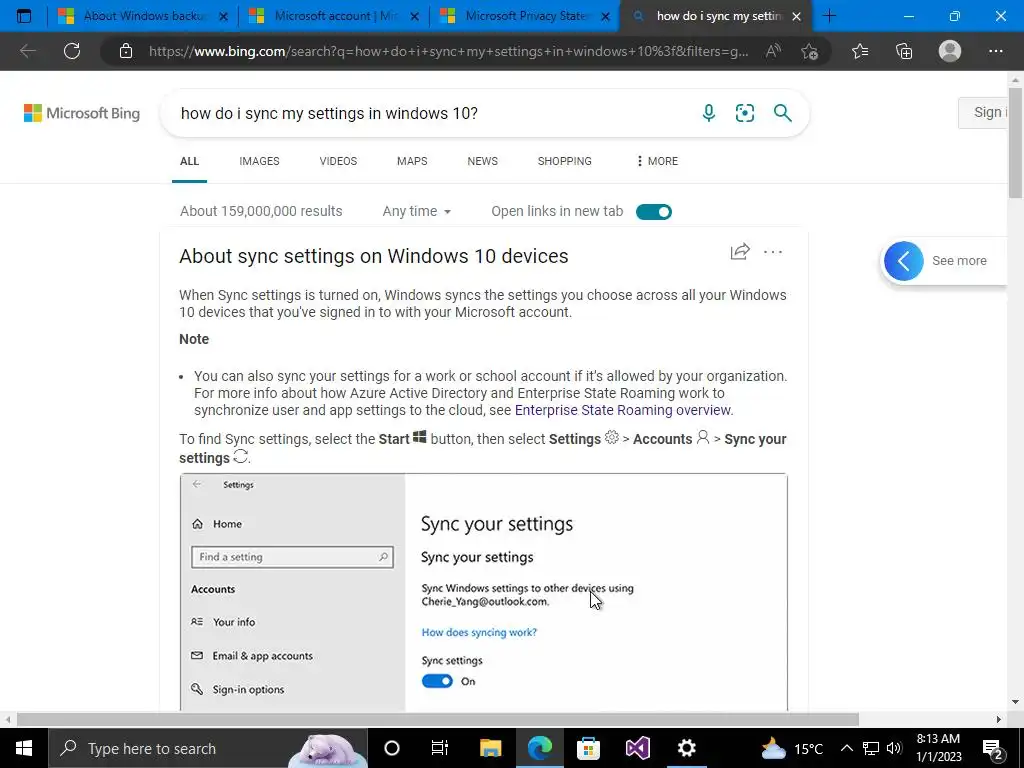1024x768 pixels.
Task: View site information via the lock icon
Action: (x=126, y=51)
